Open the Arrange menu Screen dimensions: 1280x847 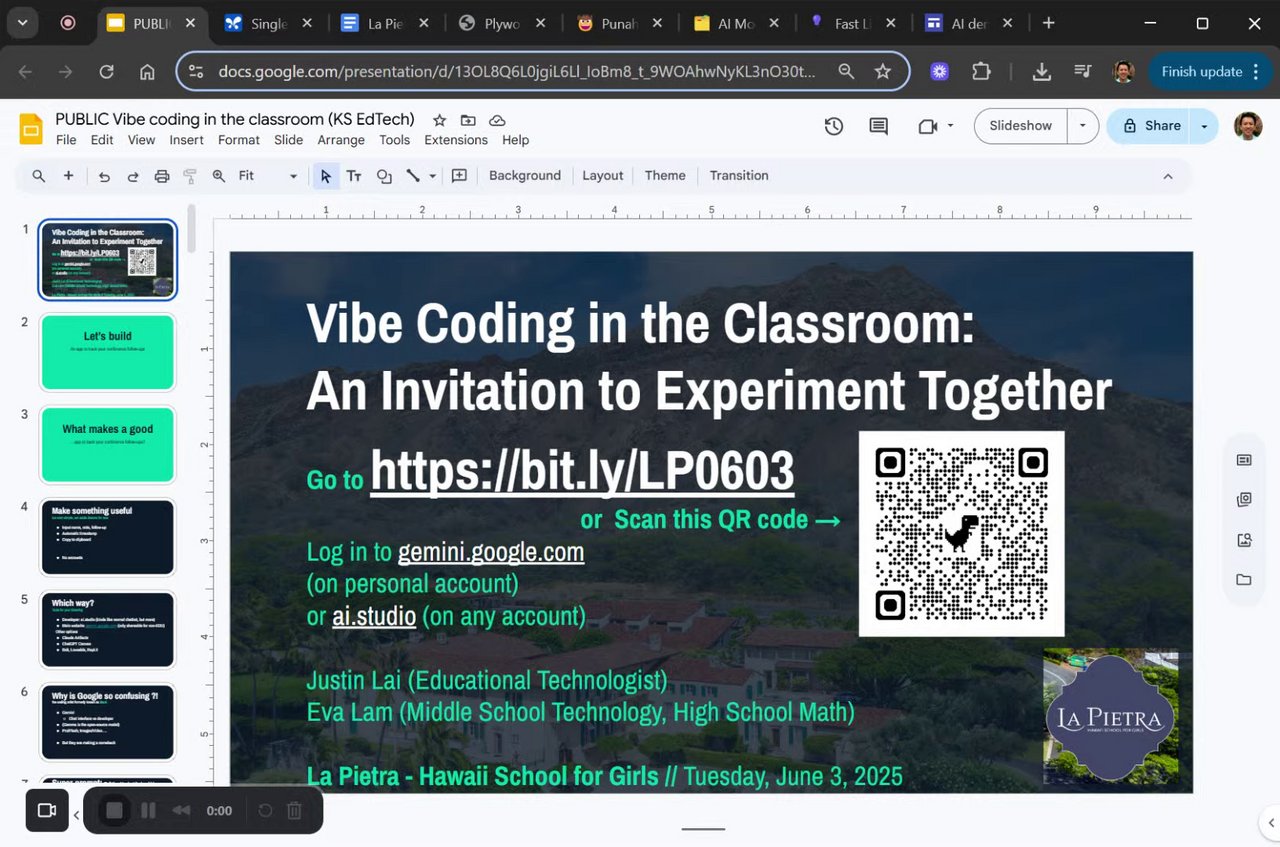[341, 140]
